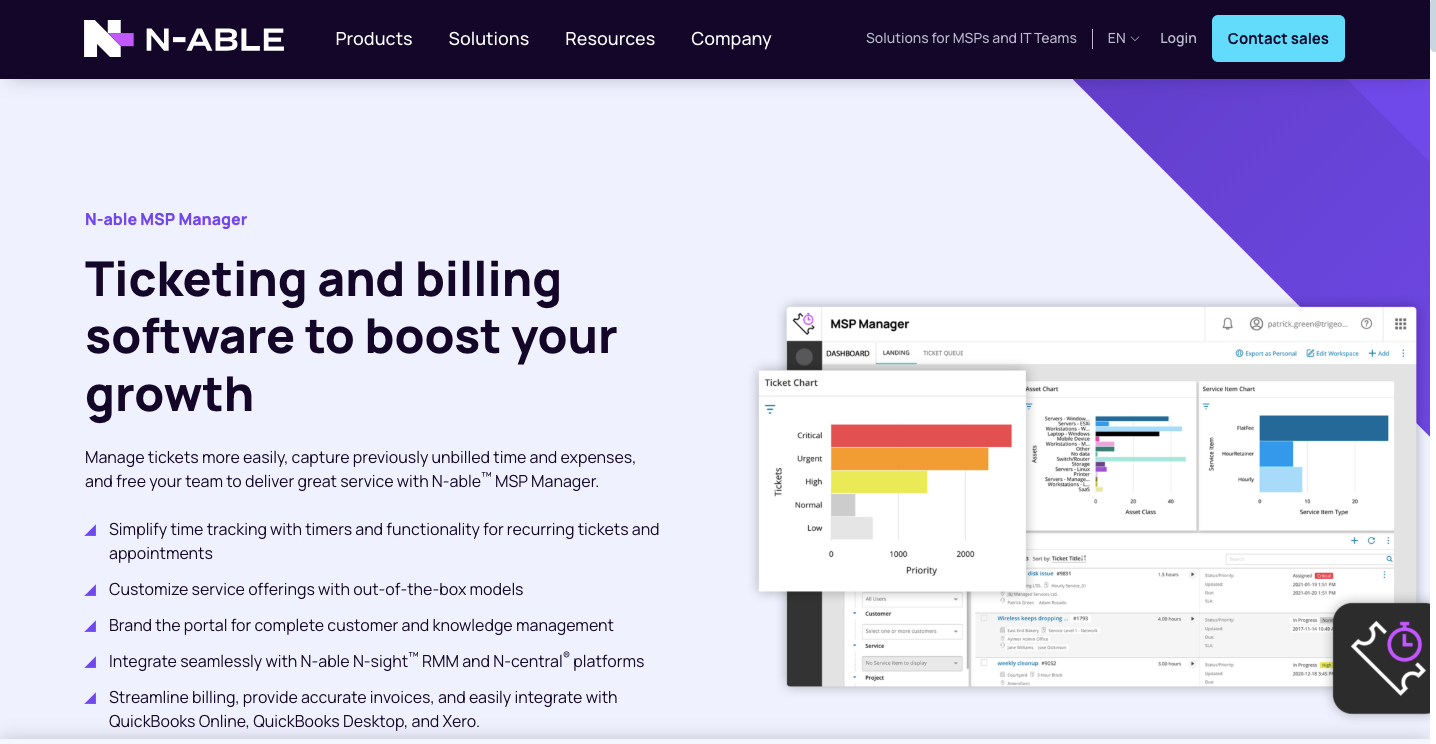This screenshot has width=1436, height=744.
Task: Click the Asset Chart panel title
Action: (1042, 389)
